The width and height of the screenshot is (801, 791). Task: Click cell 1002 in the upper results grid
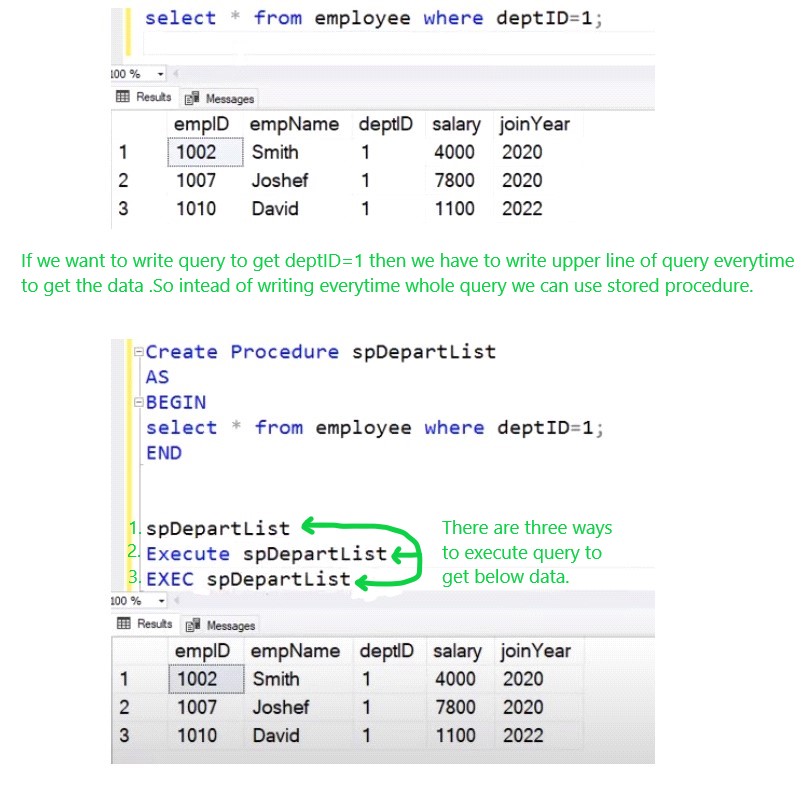coord(205,152)
